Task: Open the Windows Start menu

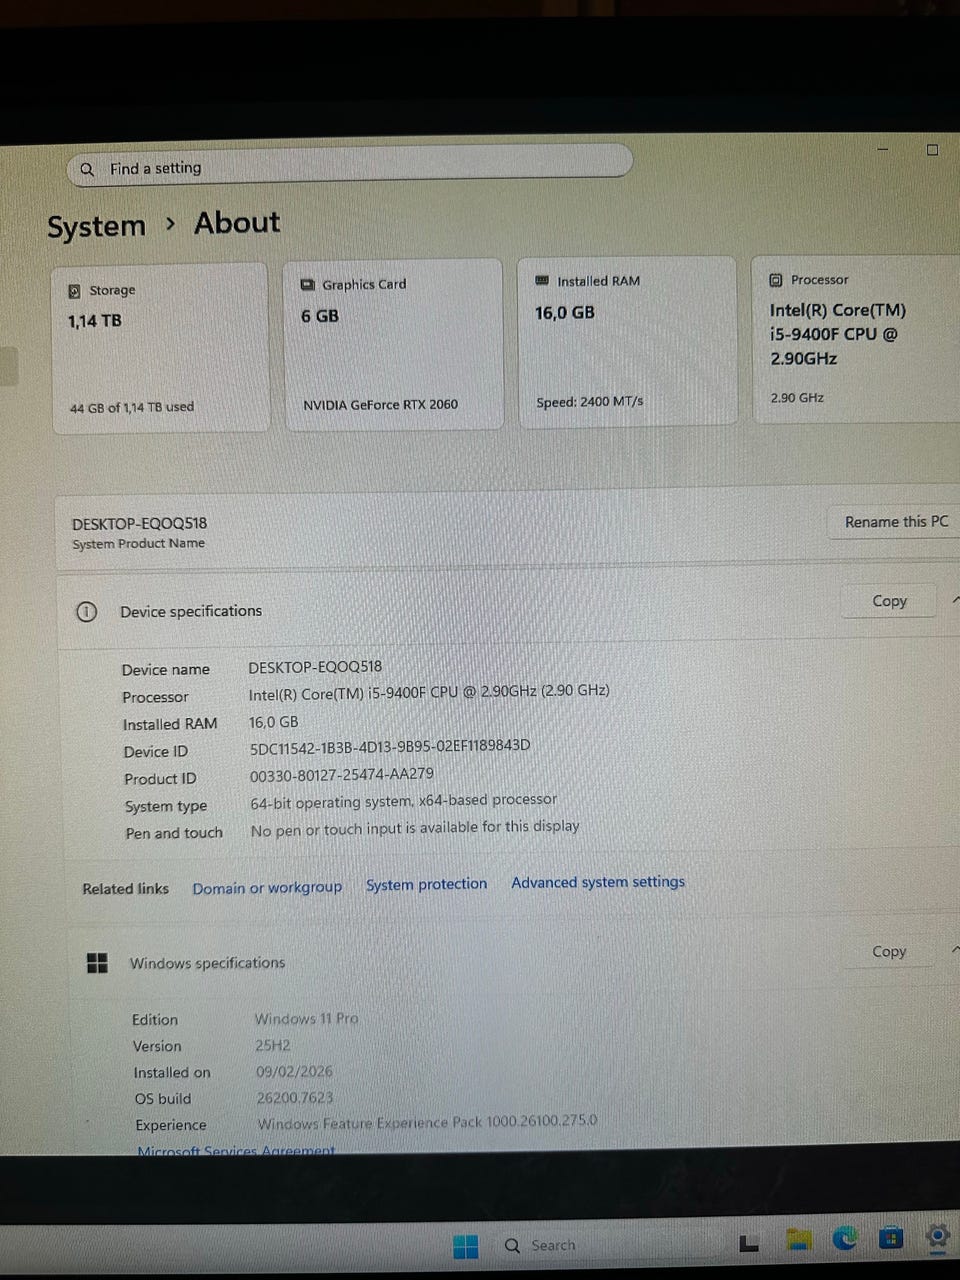Action: [x=465, y=1246]
